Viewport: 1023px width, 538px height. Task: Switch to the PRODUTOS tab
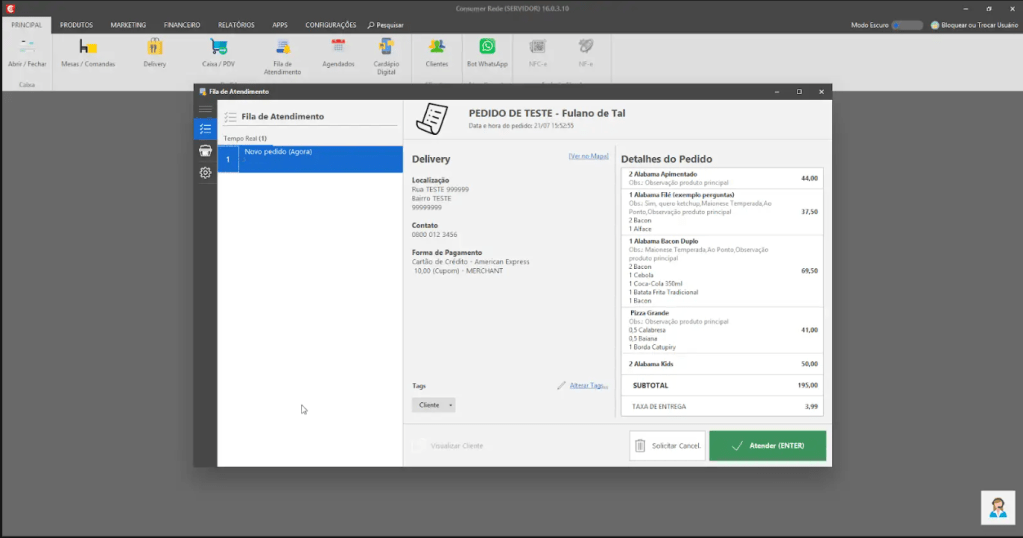click(76, 25)
